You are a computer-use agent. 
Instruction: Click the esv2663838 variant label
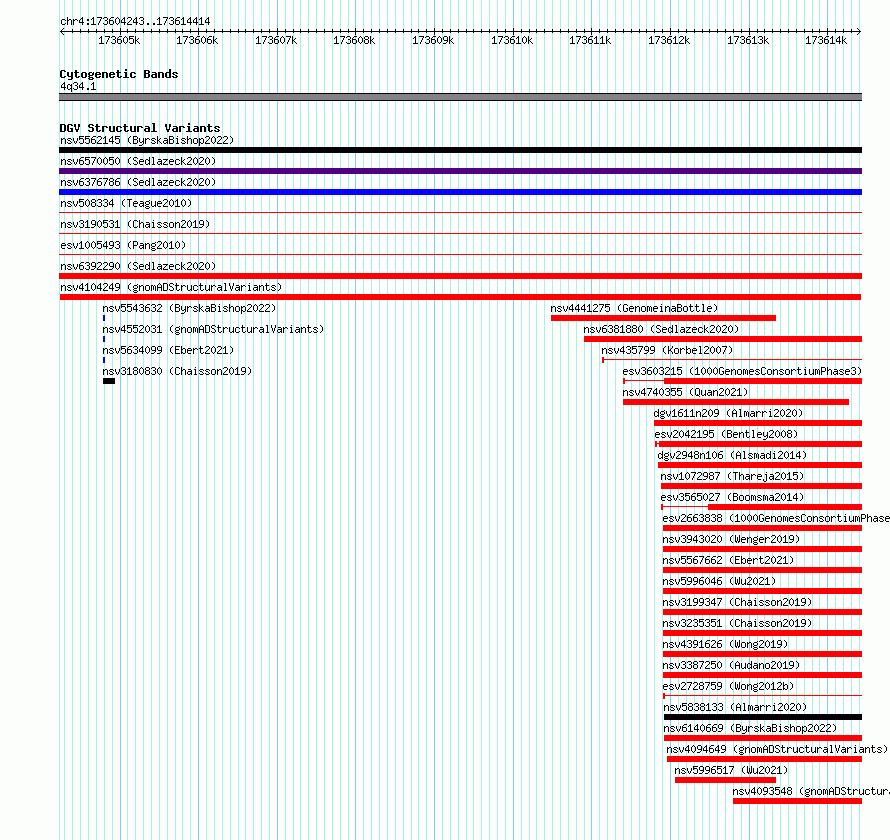point(776,518)
